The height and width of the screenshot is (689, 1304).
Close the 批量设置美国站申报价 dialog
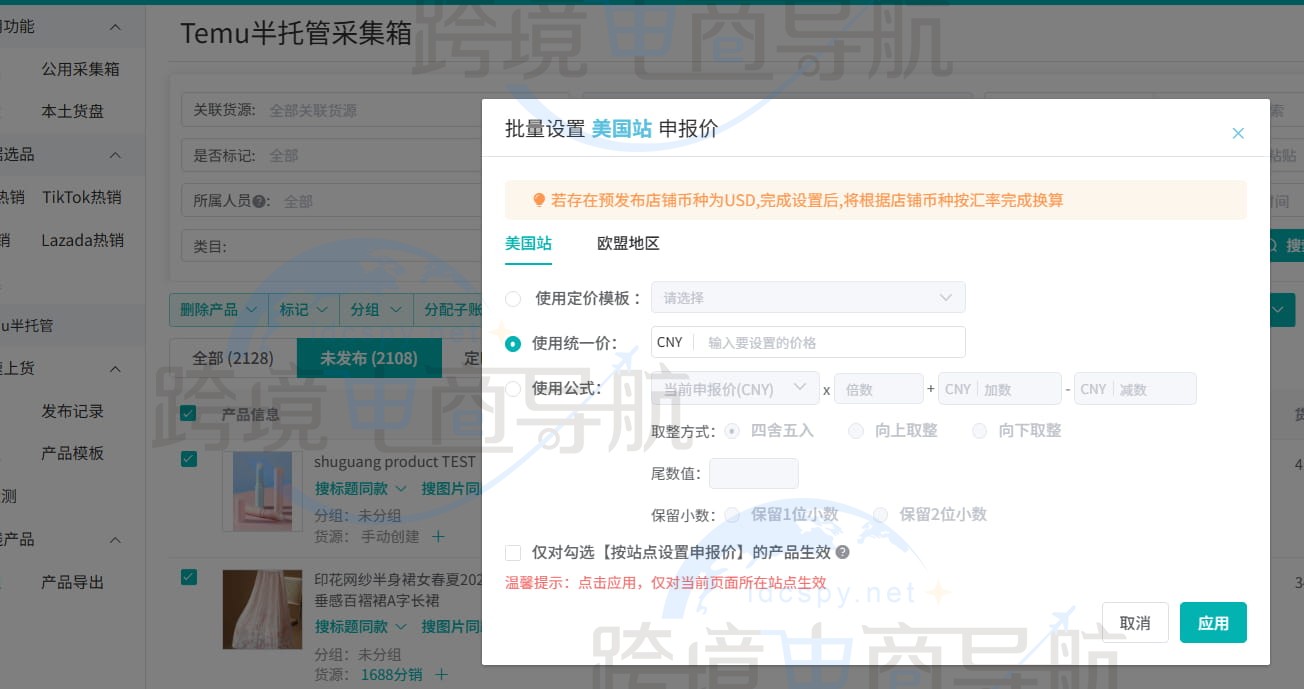(1238, 133)
